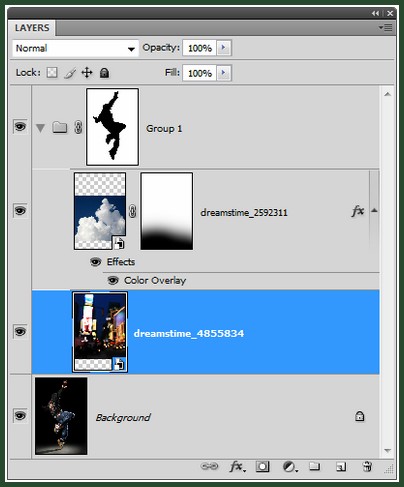Select dreamstime_2592311 layer name

[x=244, y=213]
